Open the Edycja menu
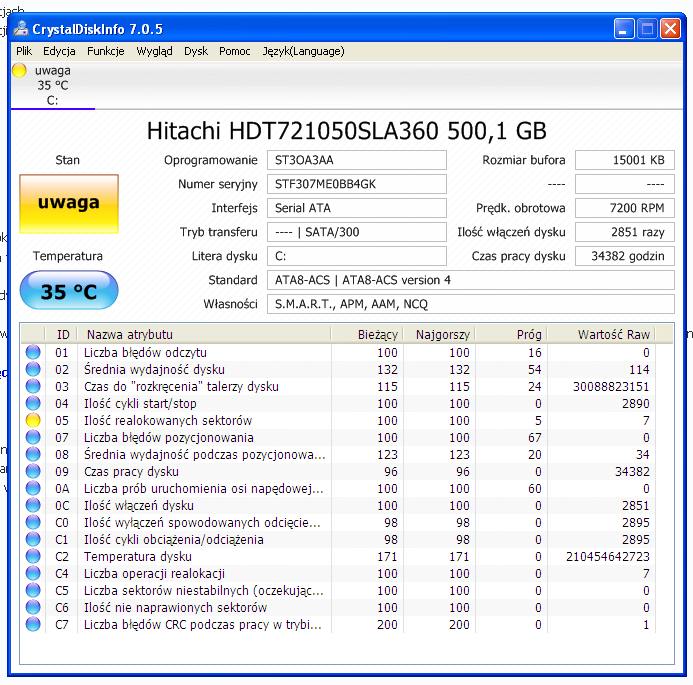Screen dimensions: 693x685 point(59,51)
